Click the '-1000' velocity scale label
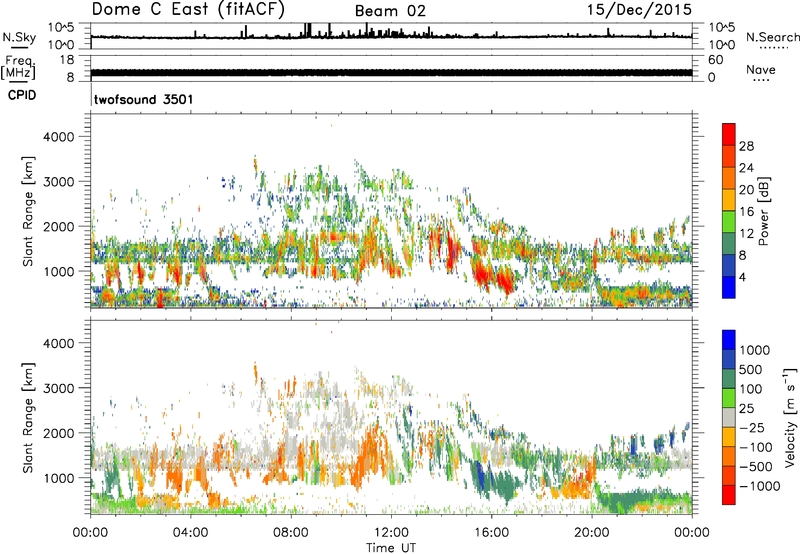 pyautogui.click(x=760, y=486)
